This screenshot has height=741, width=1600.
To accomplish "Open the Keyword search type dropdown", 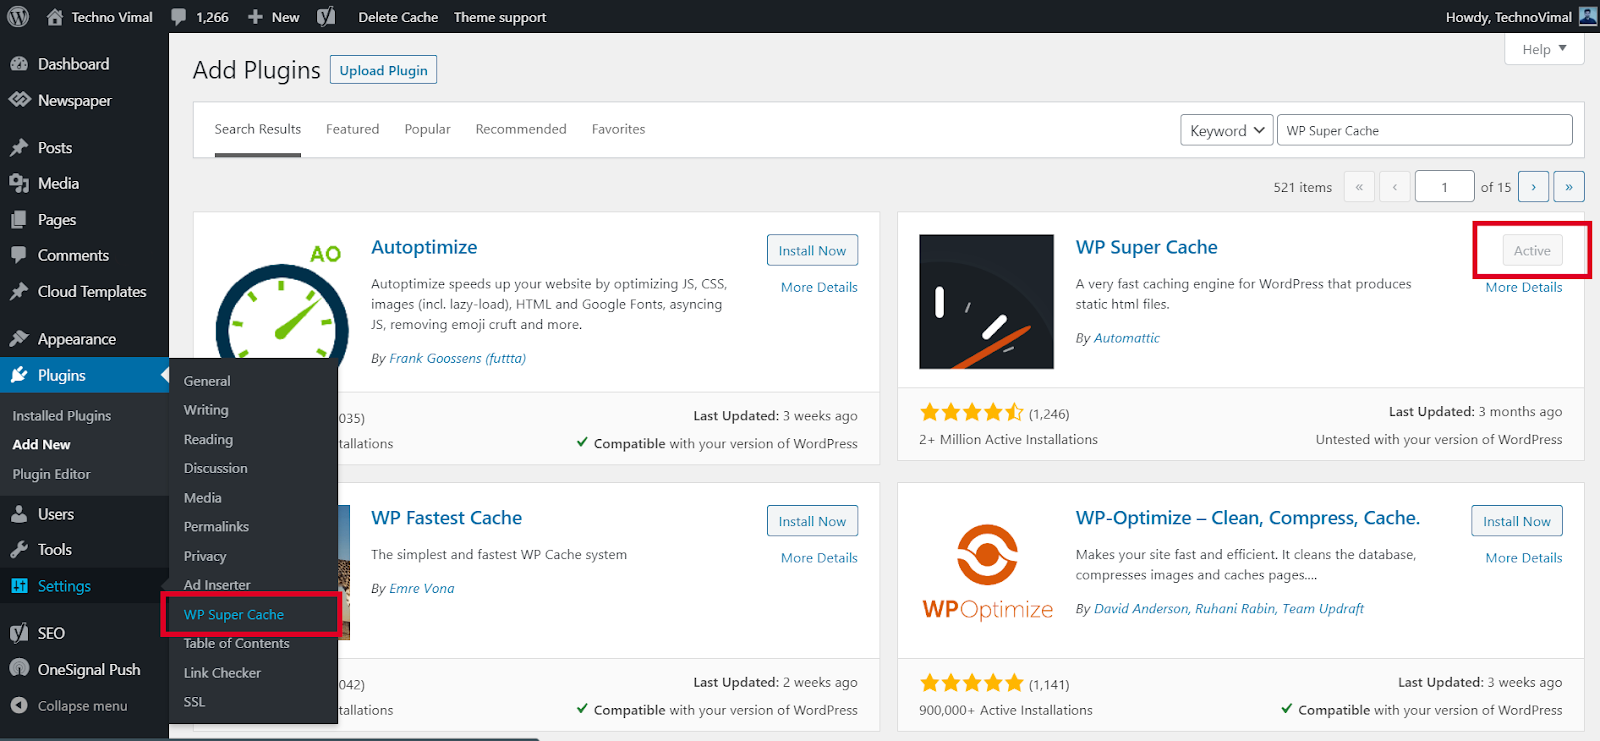I will [x=1227, y=130].
